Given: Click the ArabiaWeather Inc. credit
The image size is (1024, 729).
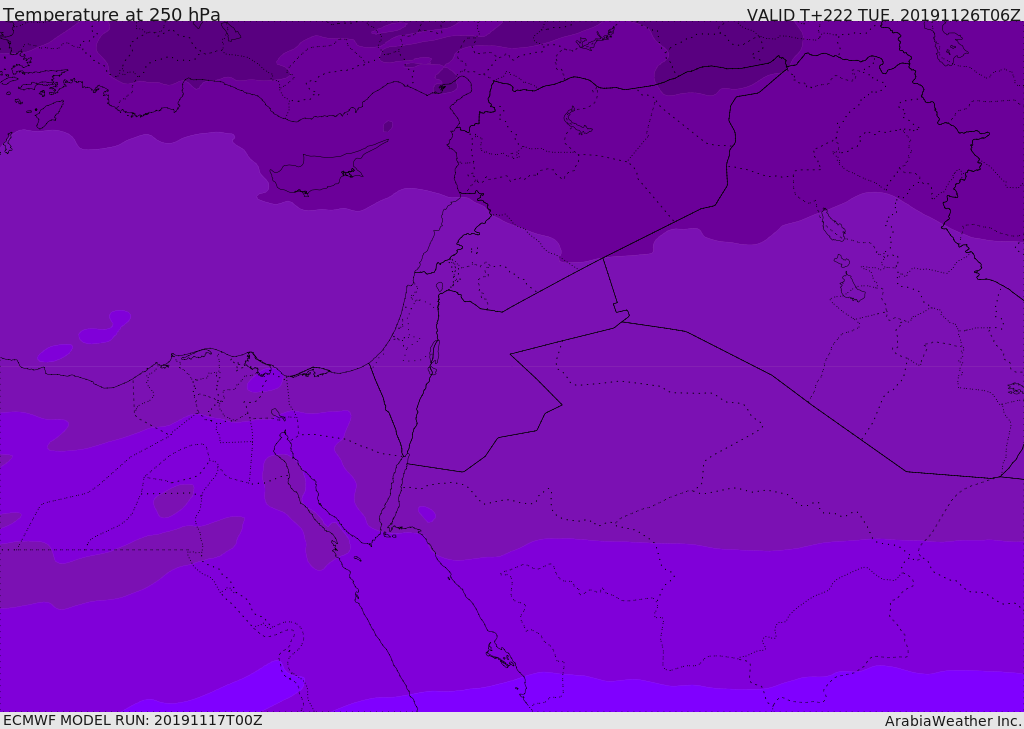Looking at the screenshot, I should coord(953,720).
